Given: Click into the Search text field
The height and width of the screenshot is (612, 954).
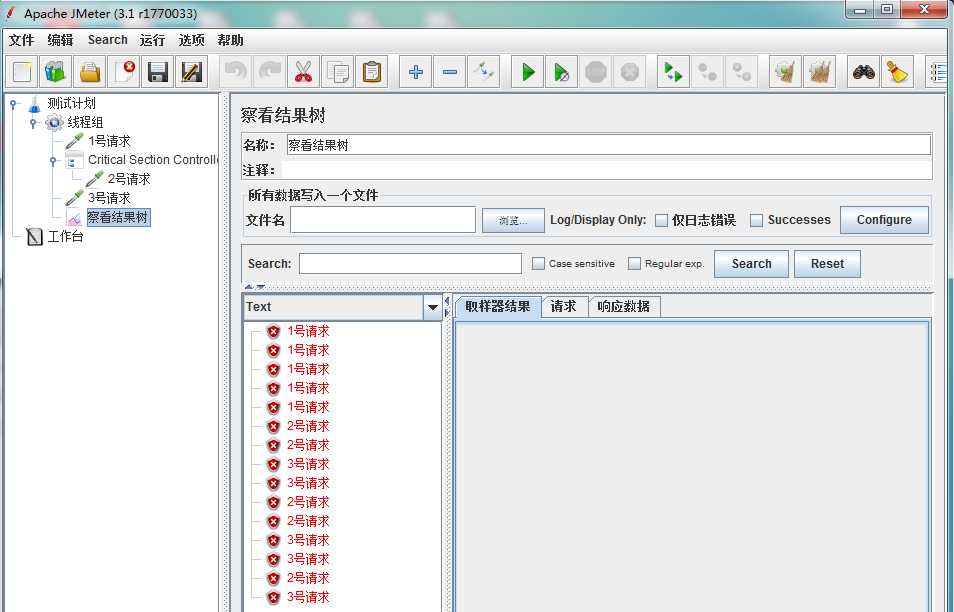Looking at the screenshot, I should (x=411, y=263).
